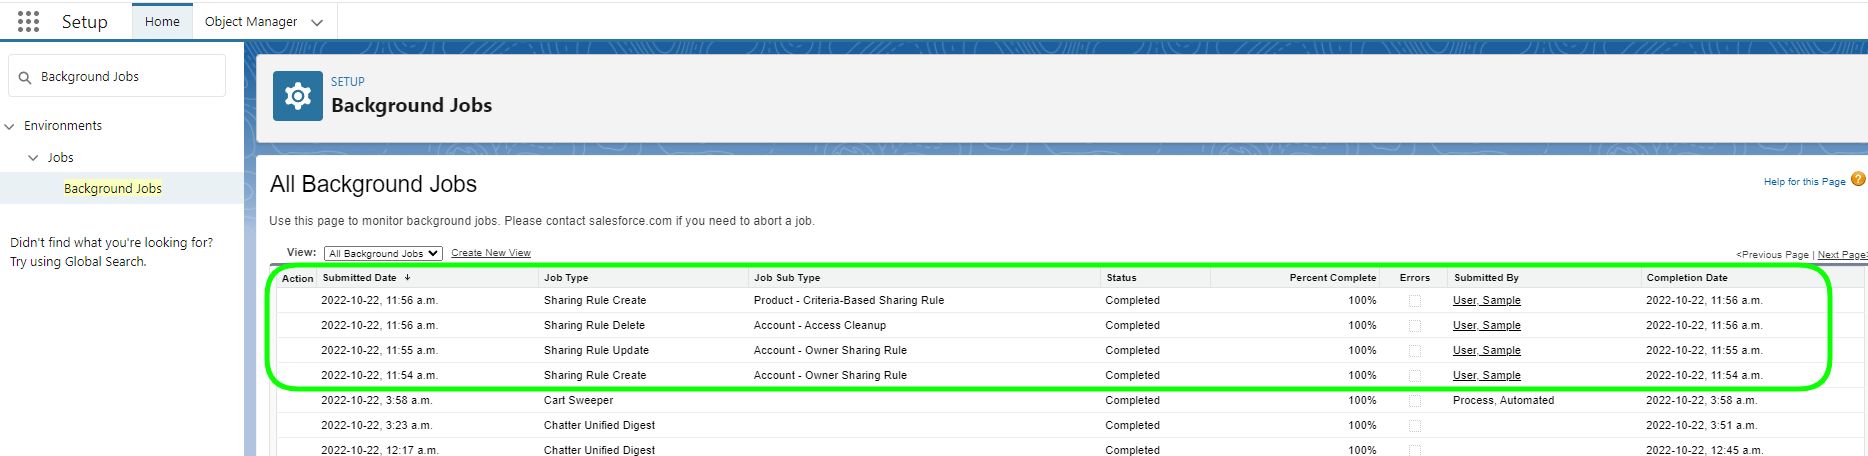Viewport: 1868px width, 456px height.
Task: Click the Action column header
Action: [x=297, y=279]
